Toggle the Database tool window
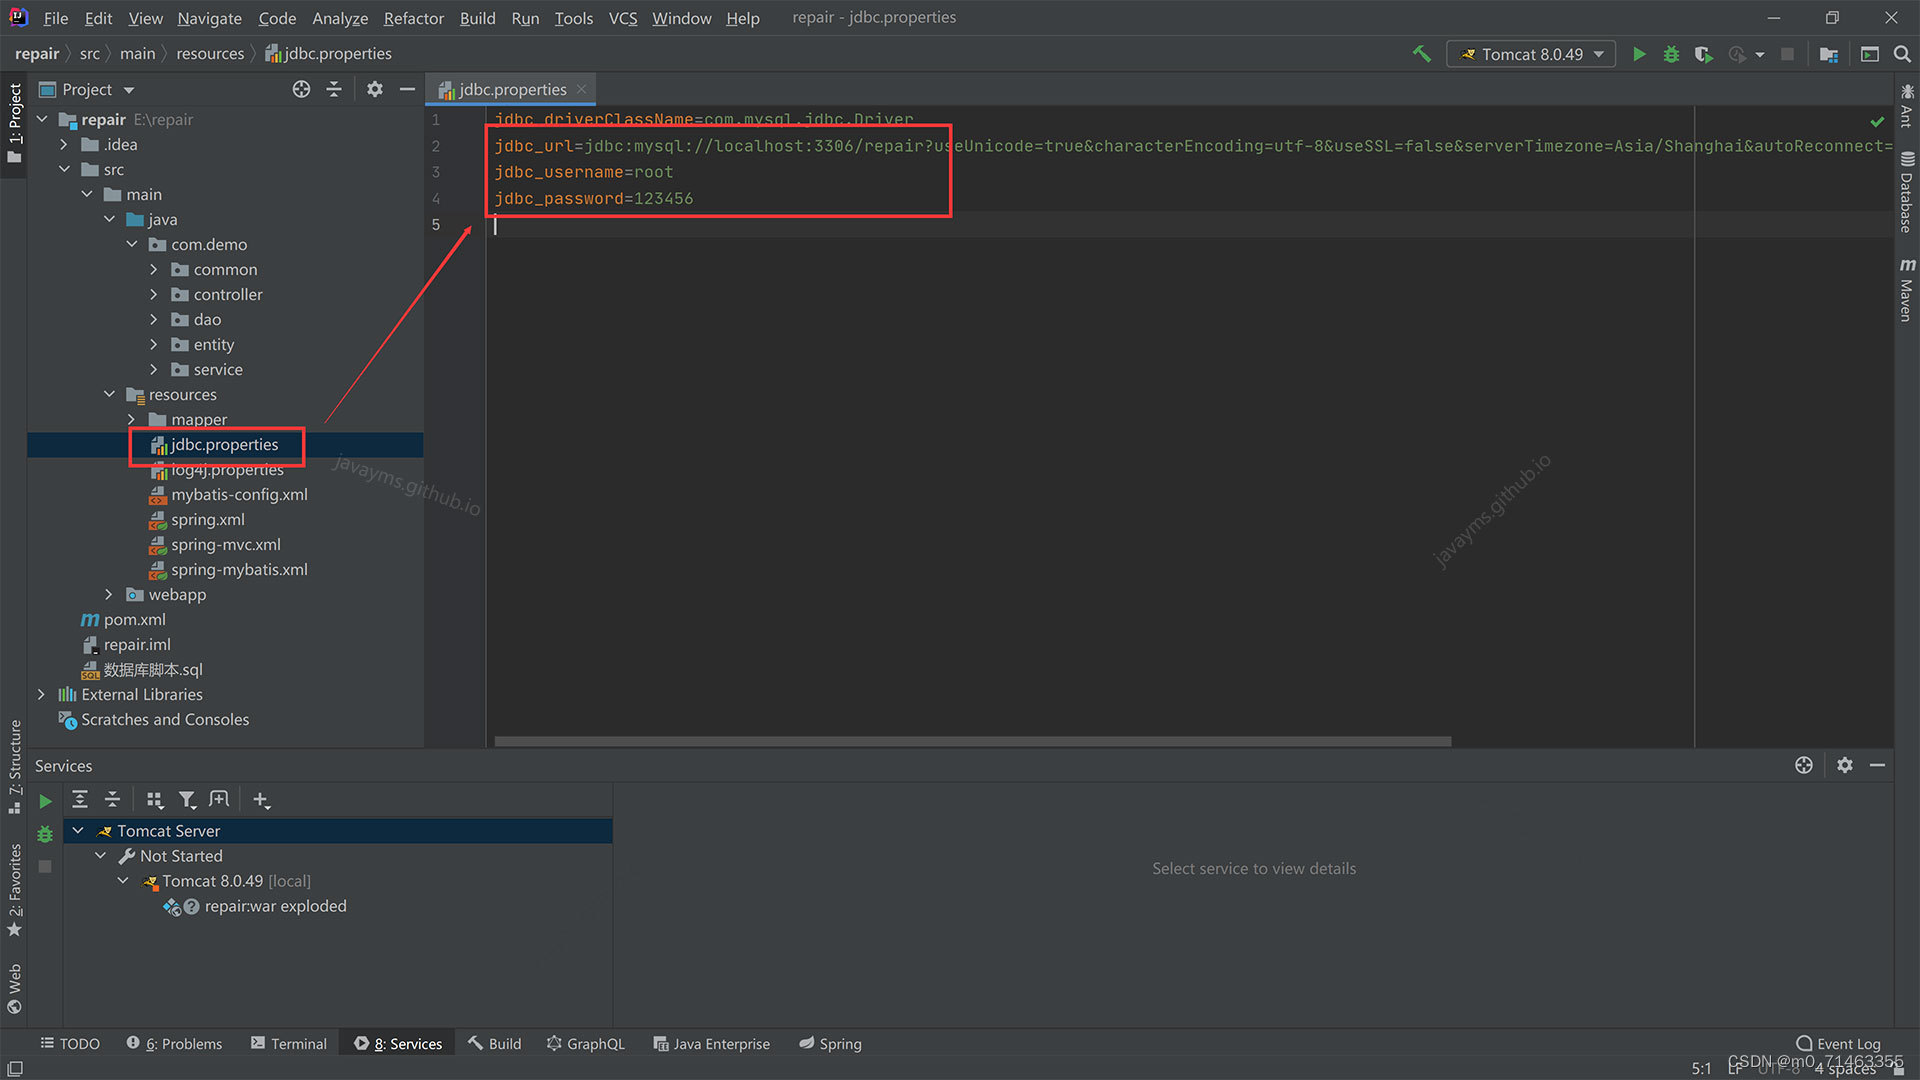1920x1080 pixels. 1907,192
